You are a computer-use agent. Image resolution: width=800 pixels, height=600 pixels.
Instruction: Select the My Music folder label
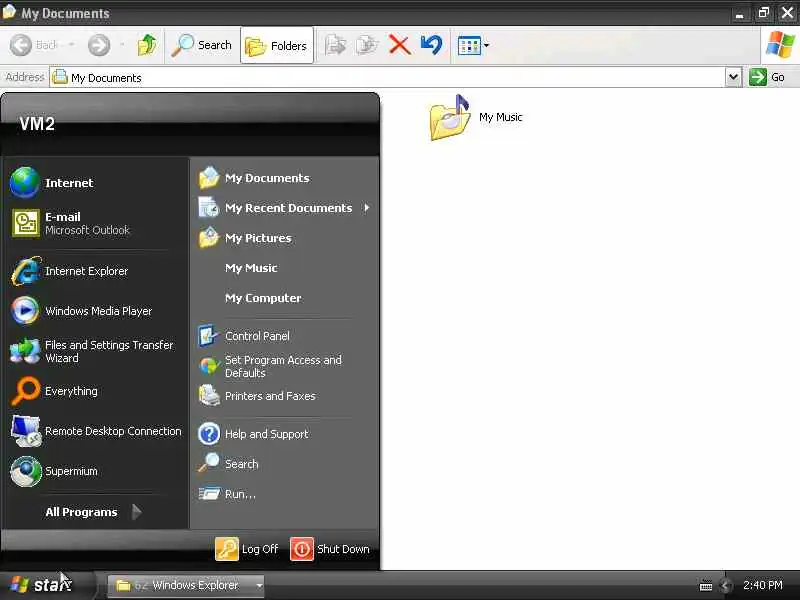coord(501,117)
